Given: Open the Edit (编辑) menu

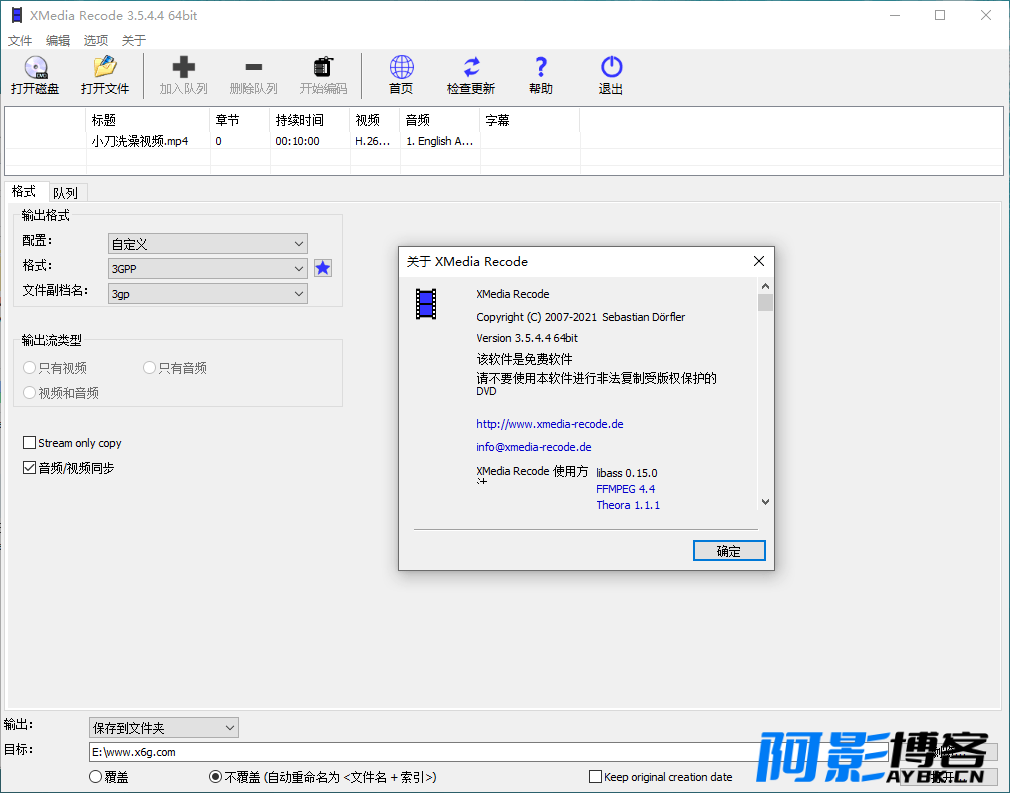Looking at the screenshot, I should point(58,41).
